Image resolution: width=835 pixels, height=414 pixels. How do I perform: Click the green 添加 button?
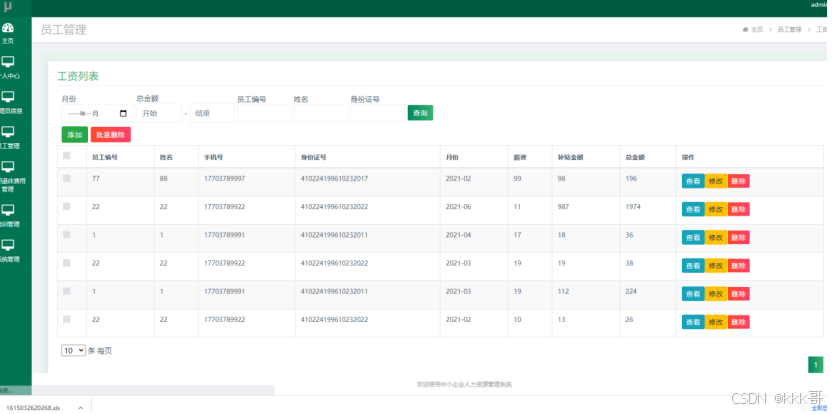pyautogui.click(x=75, y=135)
